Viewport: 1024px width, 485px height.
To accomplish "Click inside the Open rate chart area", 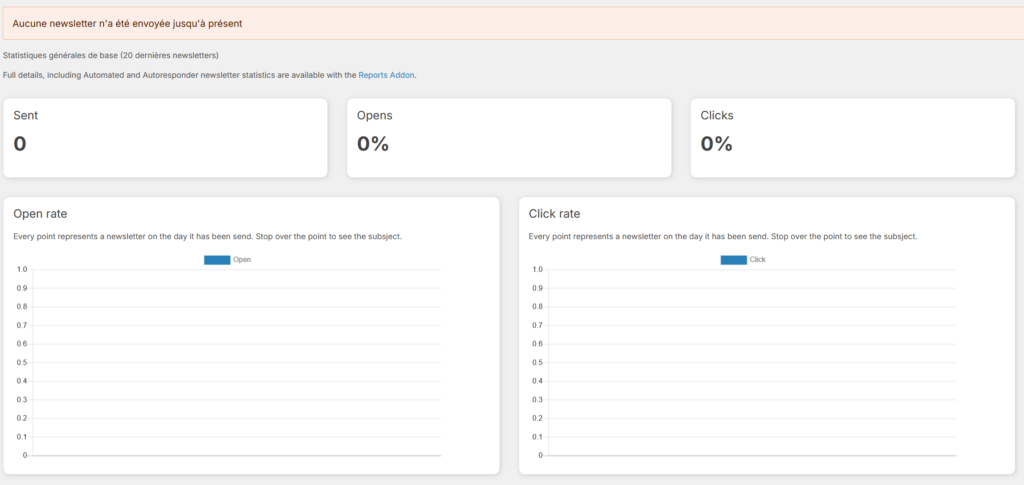I will [235, 360].
